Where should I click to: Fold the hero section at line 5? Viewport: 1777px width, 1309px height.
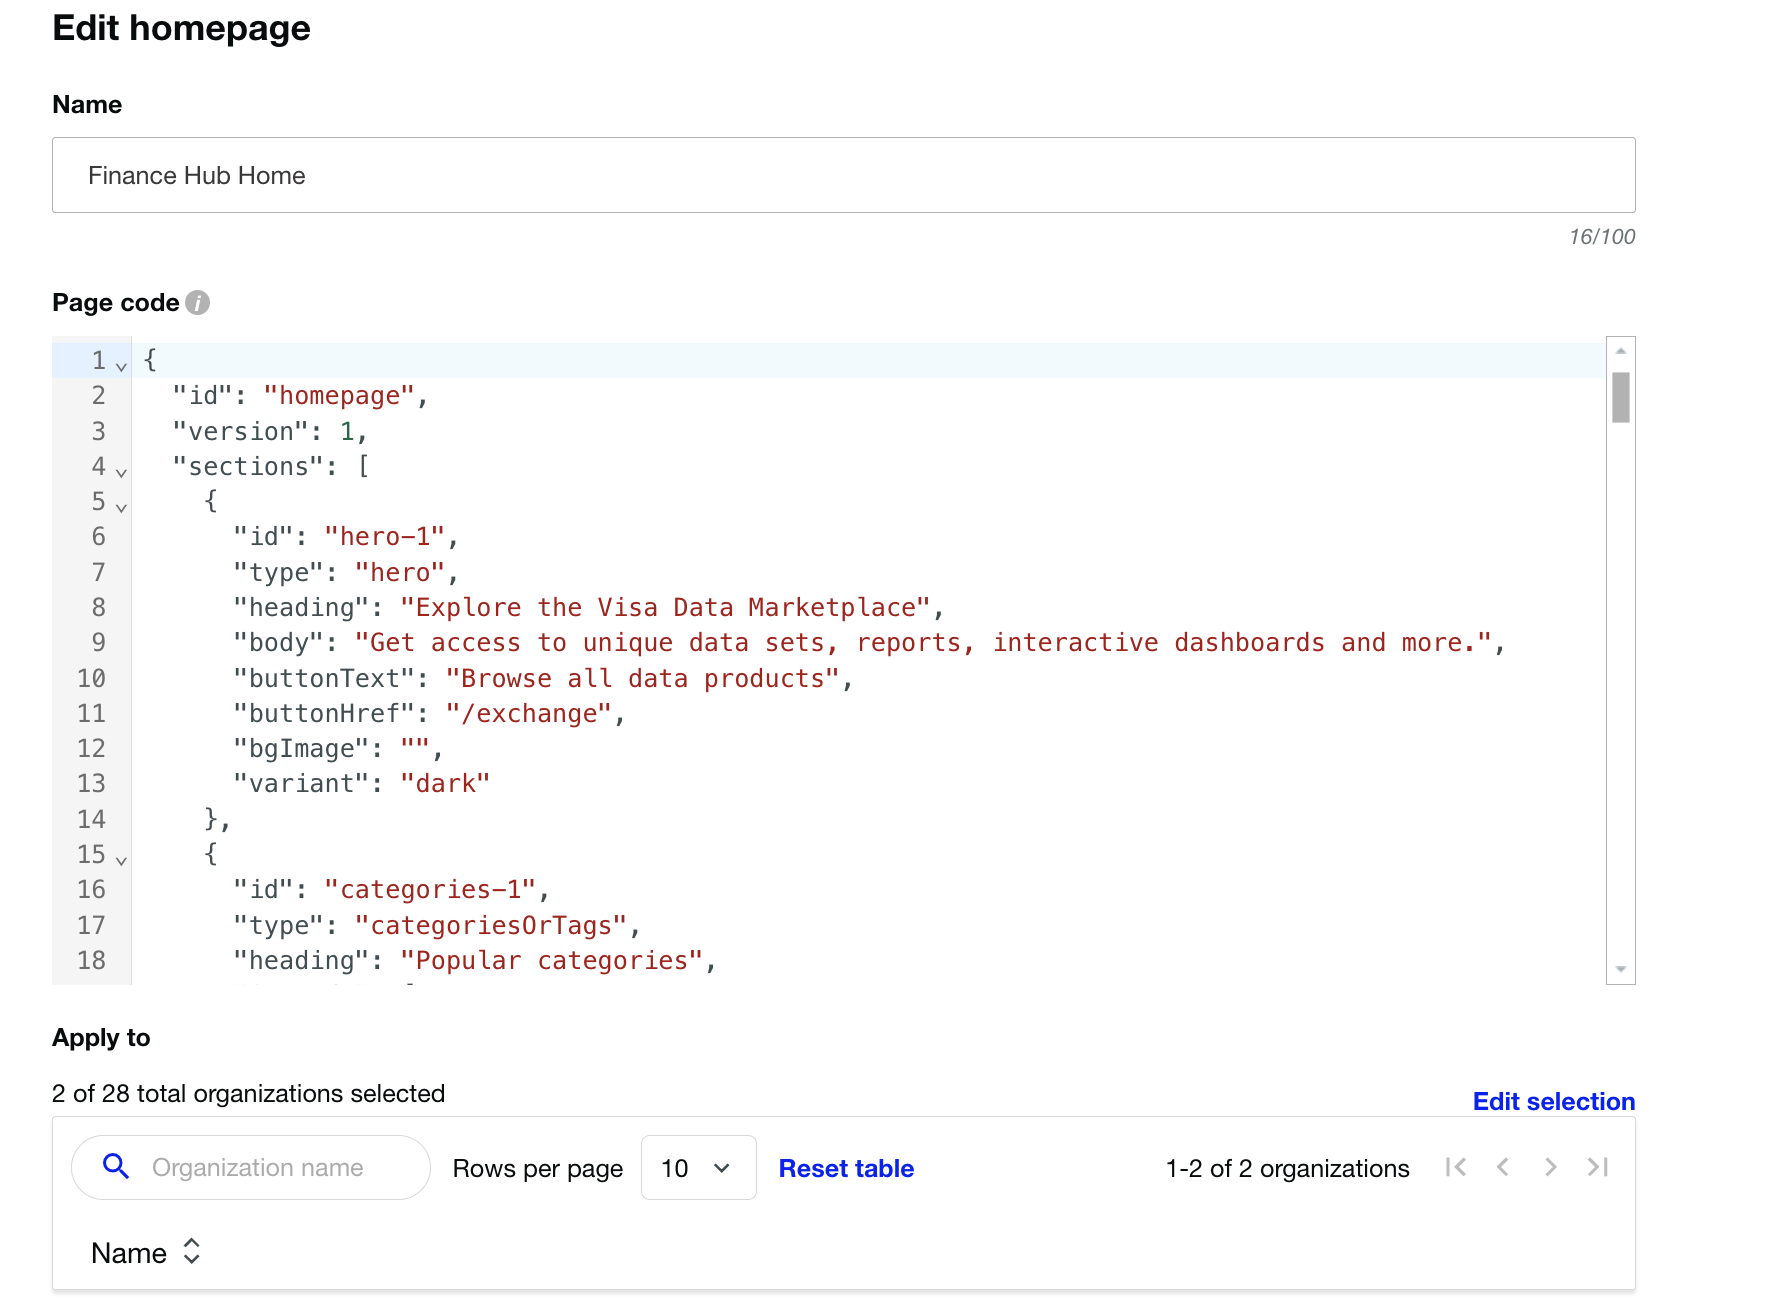pyautogui.click(x=121, y=508)
